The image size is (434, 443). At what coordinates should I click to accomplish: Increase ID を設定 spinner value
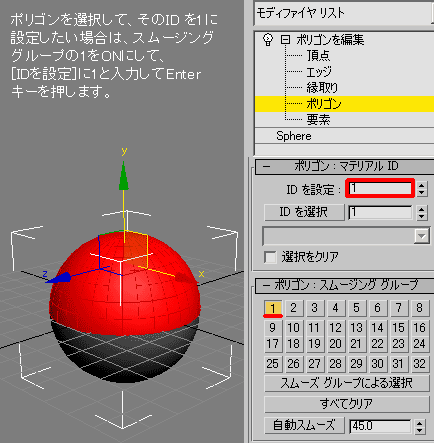click(422, 185)
